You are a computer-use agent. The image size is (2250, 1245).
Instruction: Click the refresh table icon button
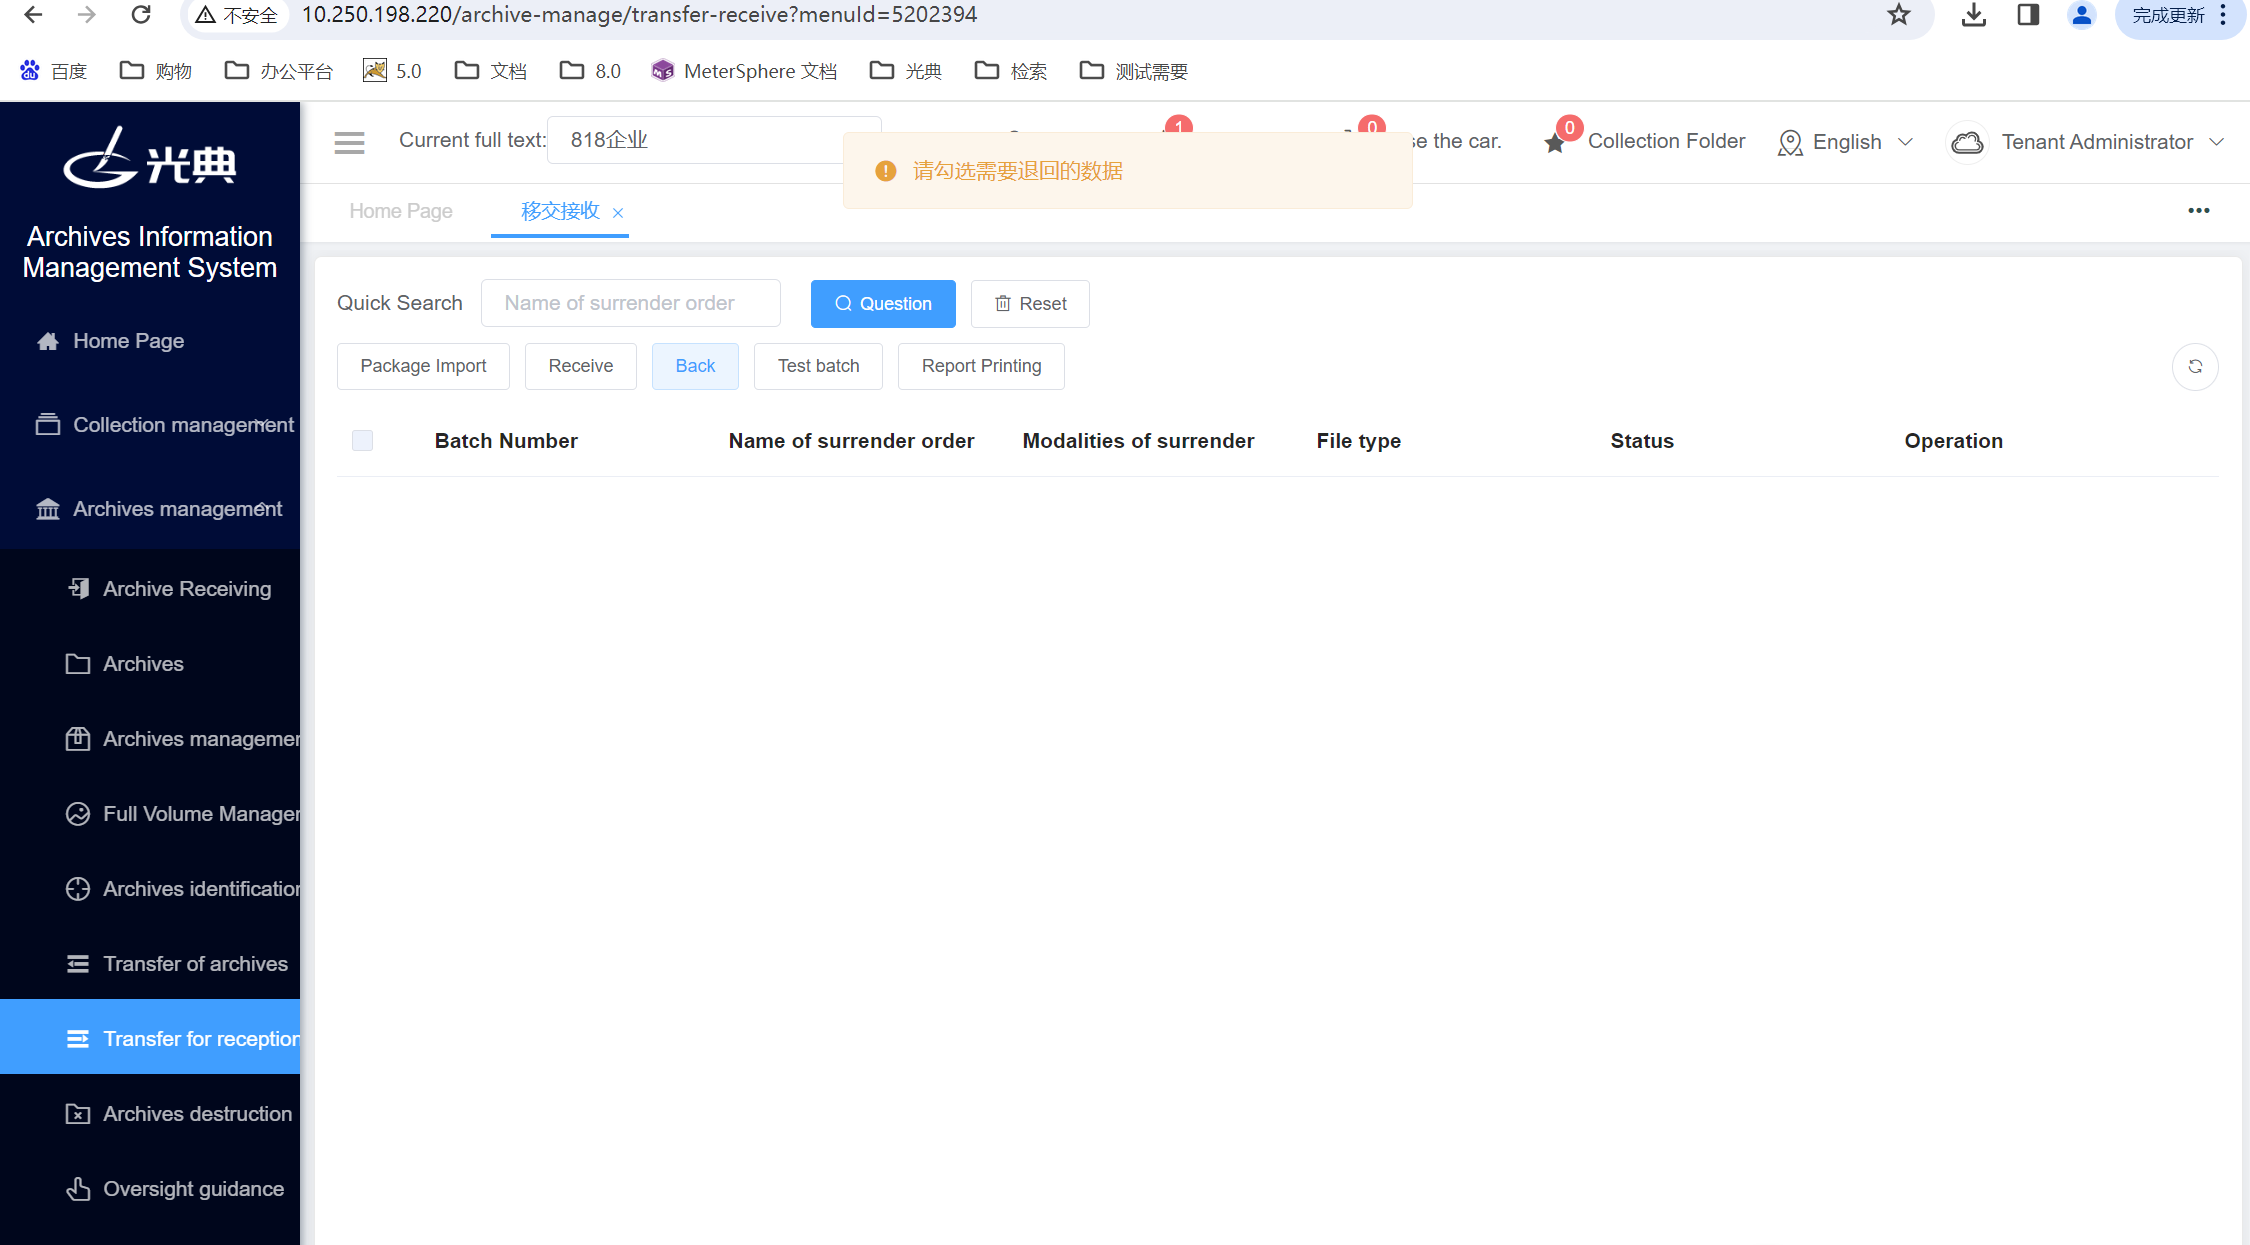click(2195, 366)
